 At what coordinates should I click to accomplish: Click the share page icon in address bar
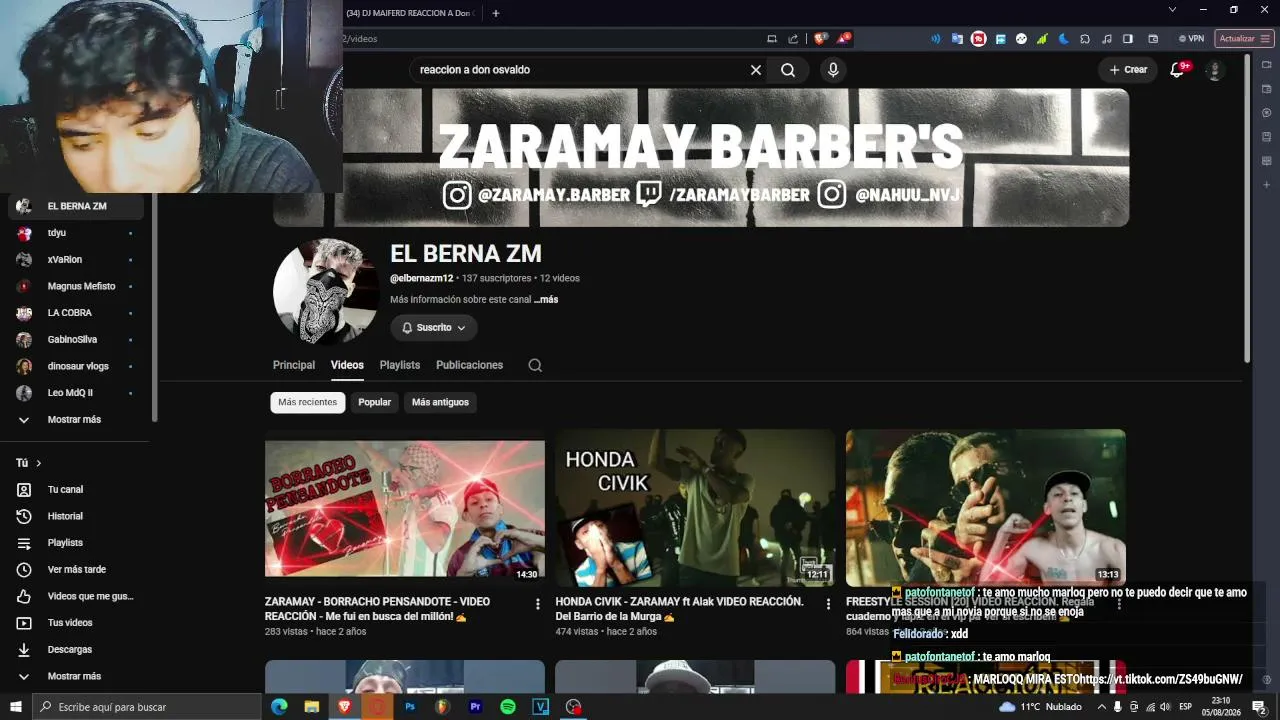(x=793, y=39)
